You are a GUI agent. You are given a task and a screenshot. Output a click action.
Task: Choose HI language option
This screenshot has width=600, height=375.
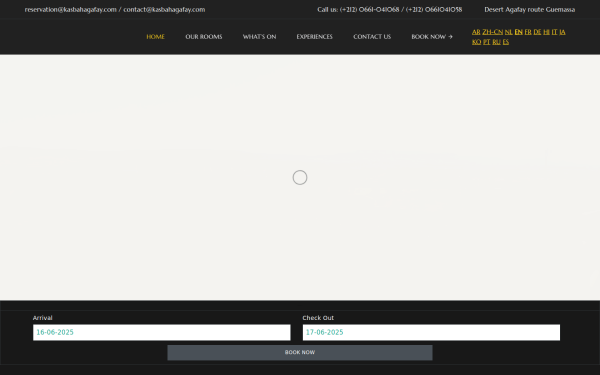(x=546, y=32)
